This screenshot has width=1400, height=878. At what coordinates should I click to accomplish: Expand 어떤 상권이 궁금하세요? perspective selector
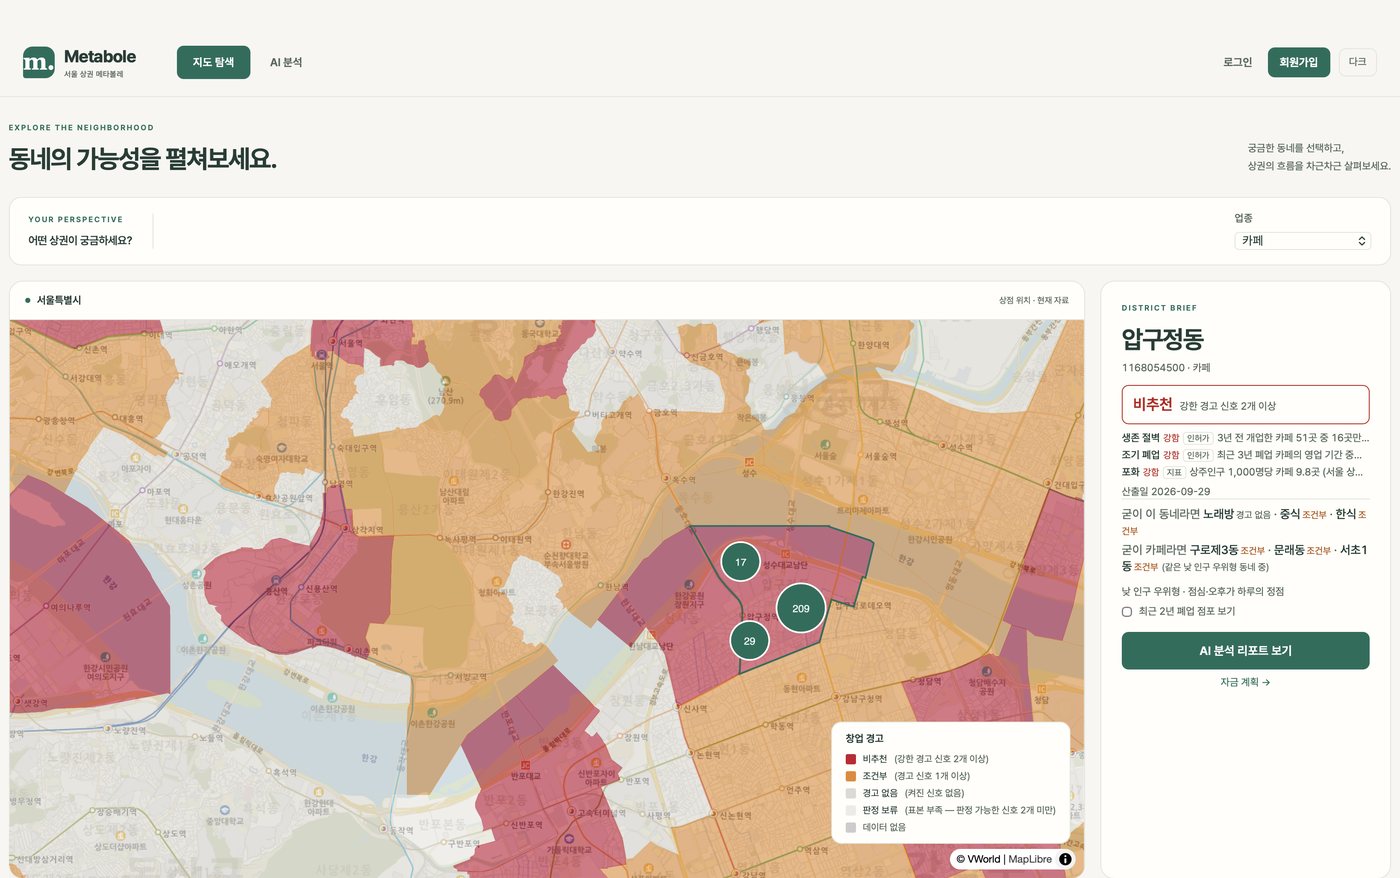click(80, 240)
